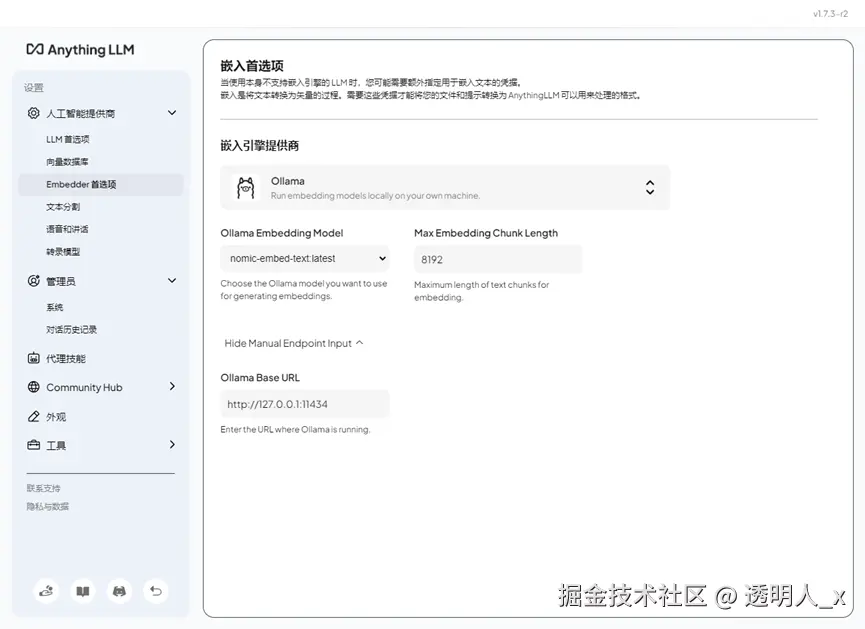The height and width of the screenshot is (629, 865).
Task: Click the AnythingLLM logo
Action: point(80,50)
